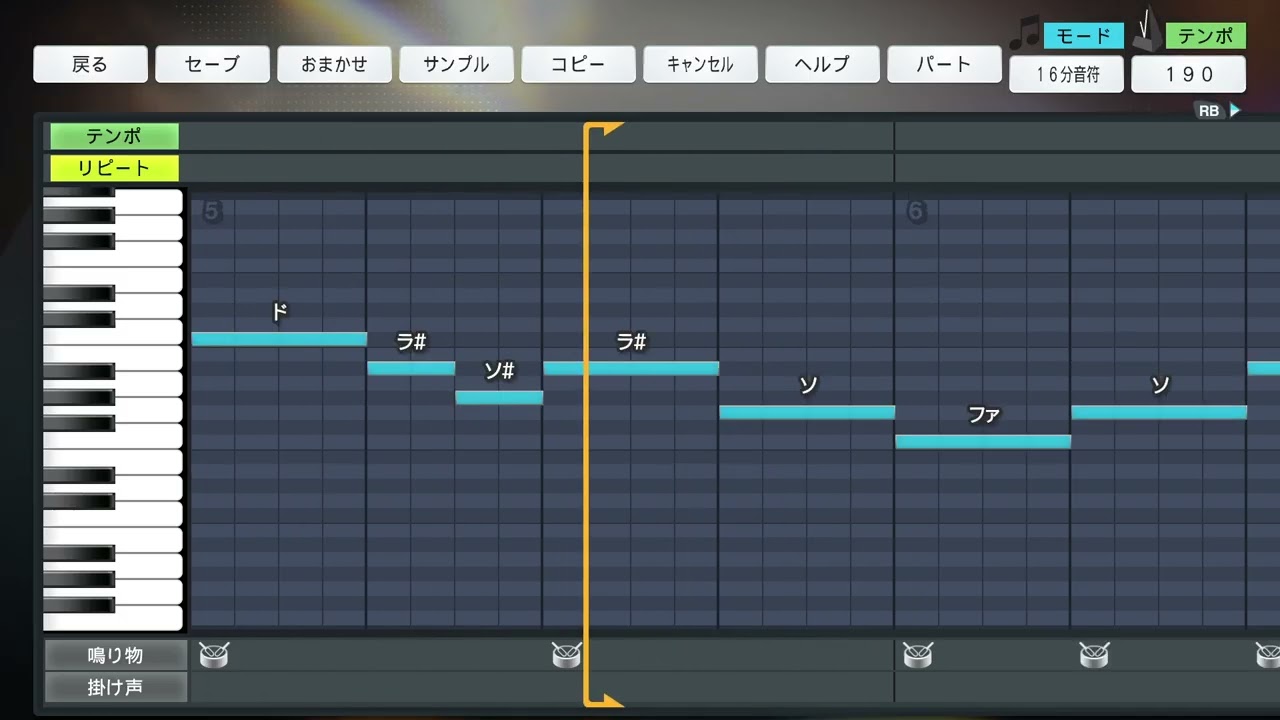Choose コピー to copy notes
Viewport: 1280px width, 720px height.
coord(578,64)
